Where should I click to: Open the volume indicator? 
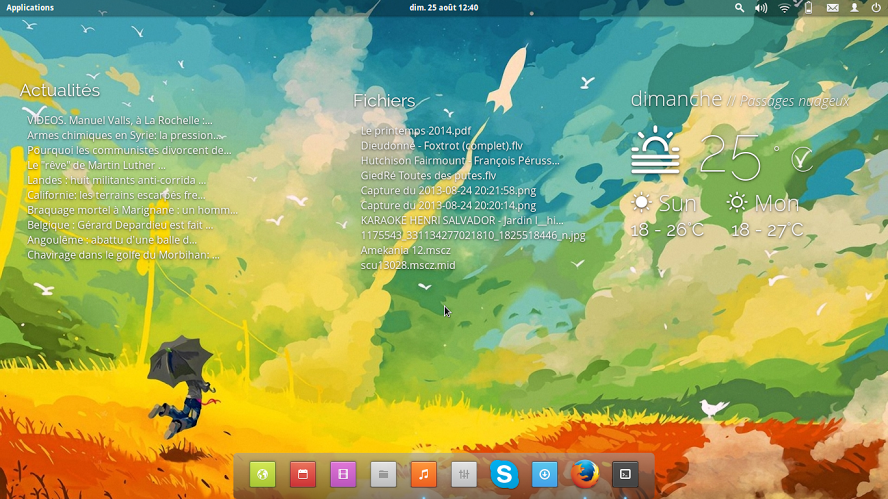coord(761,7)
